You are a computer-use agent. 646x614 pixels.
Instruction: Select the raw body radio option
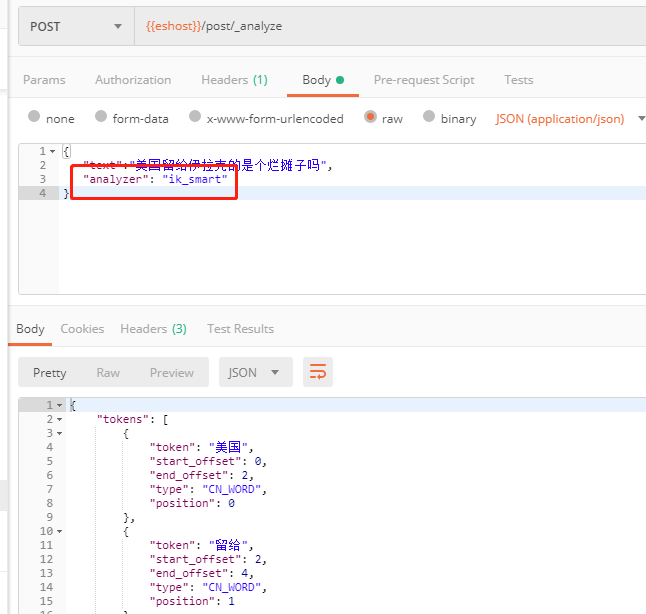click(370, 117)
